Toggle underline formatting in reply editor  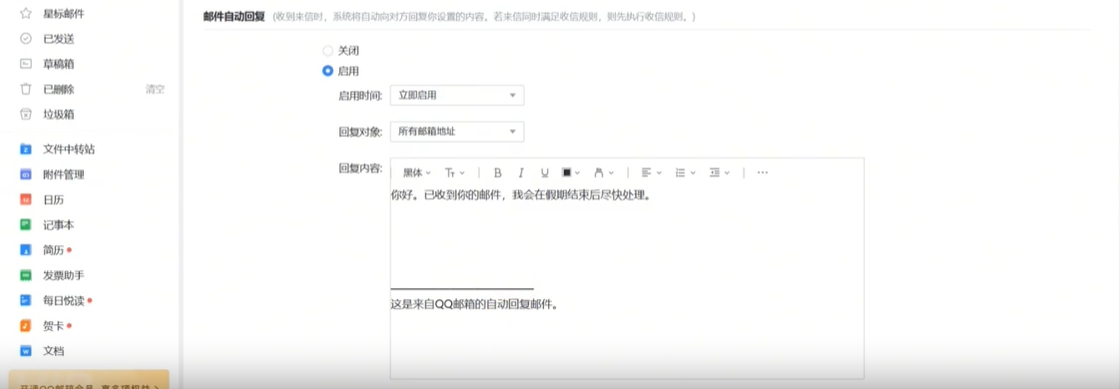(544, 173)
